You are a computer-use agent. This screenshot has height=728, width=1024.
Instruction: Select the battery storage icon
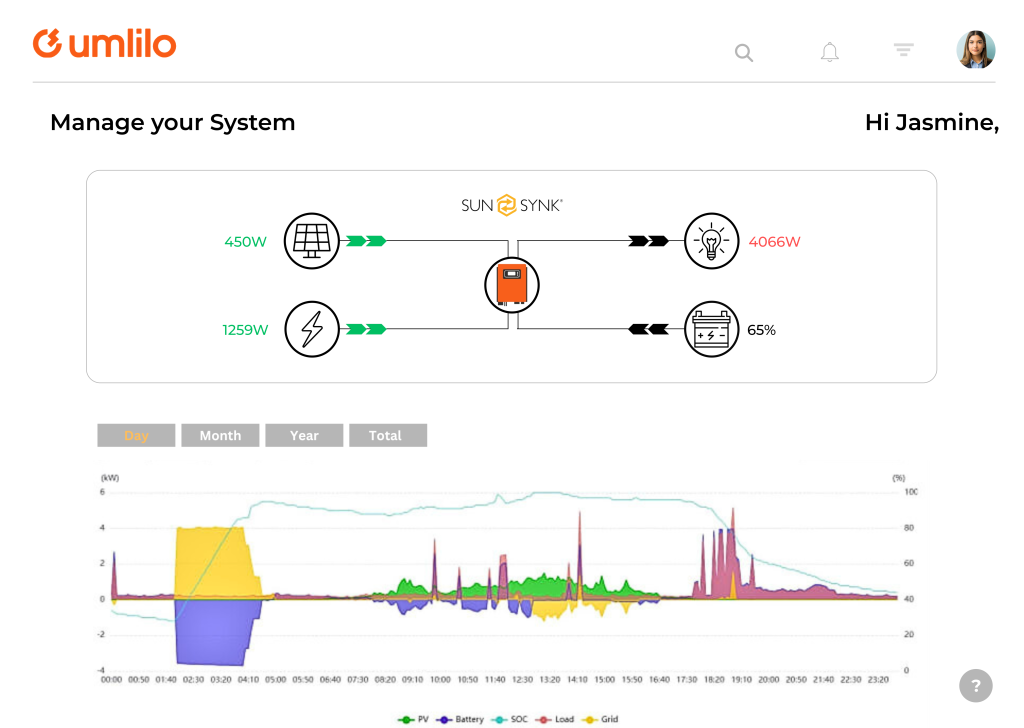[711, 329]
